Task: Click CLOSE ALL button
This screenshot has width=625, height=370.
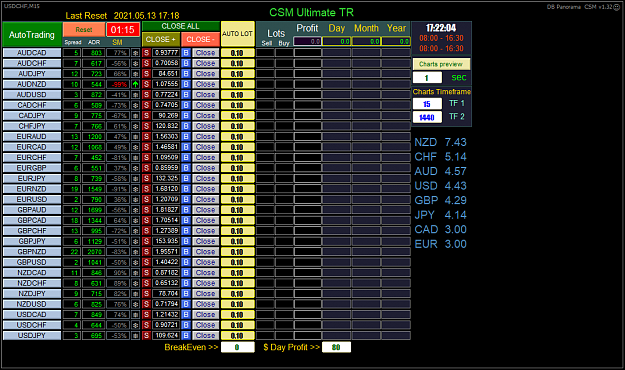Action: click(x=181, y=26)
